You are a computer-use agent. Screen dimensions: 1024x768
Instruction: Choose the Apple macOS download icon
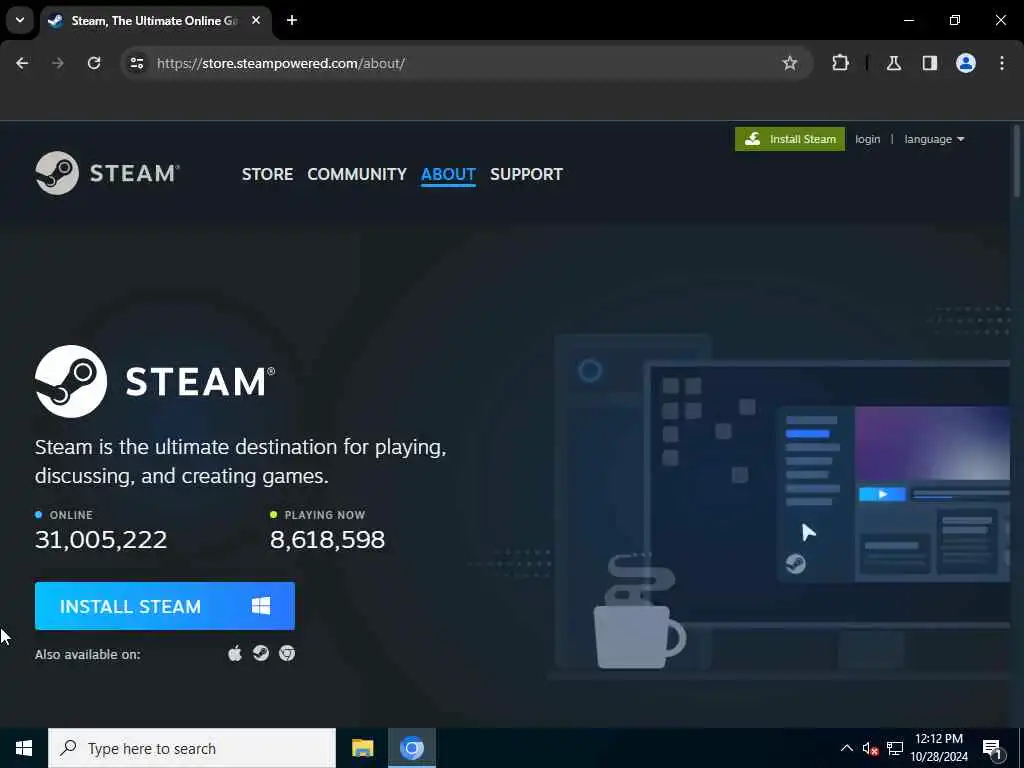235,653
